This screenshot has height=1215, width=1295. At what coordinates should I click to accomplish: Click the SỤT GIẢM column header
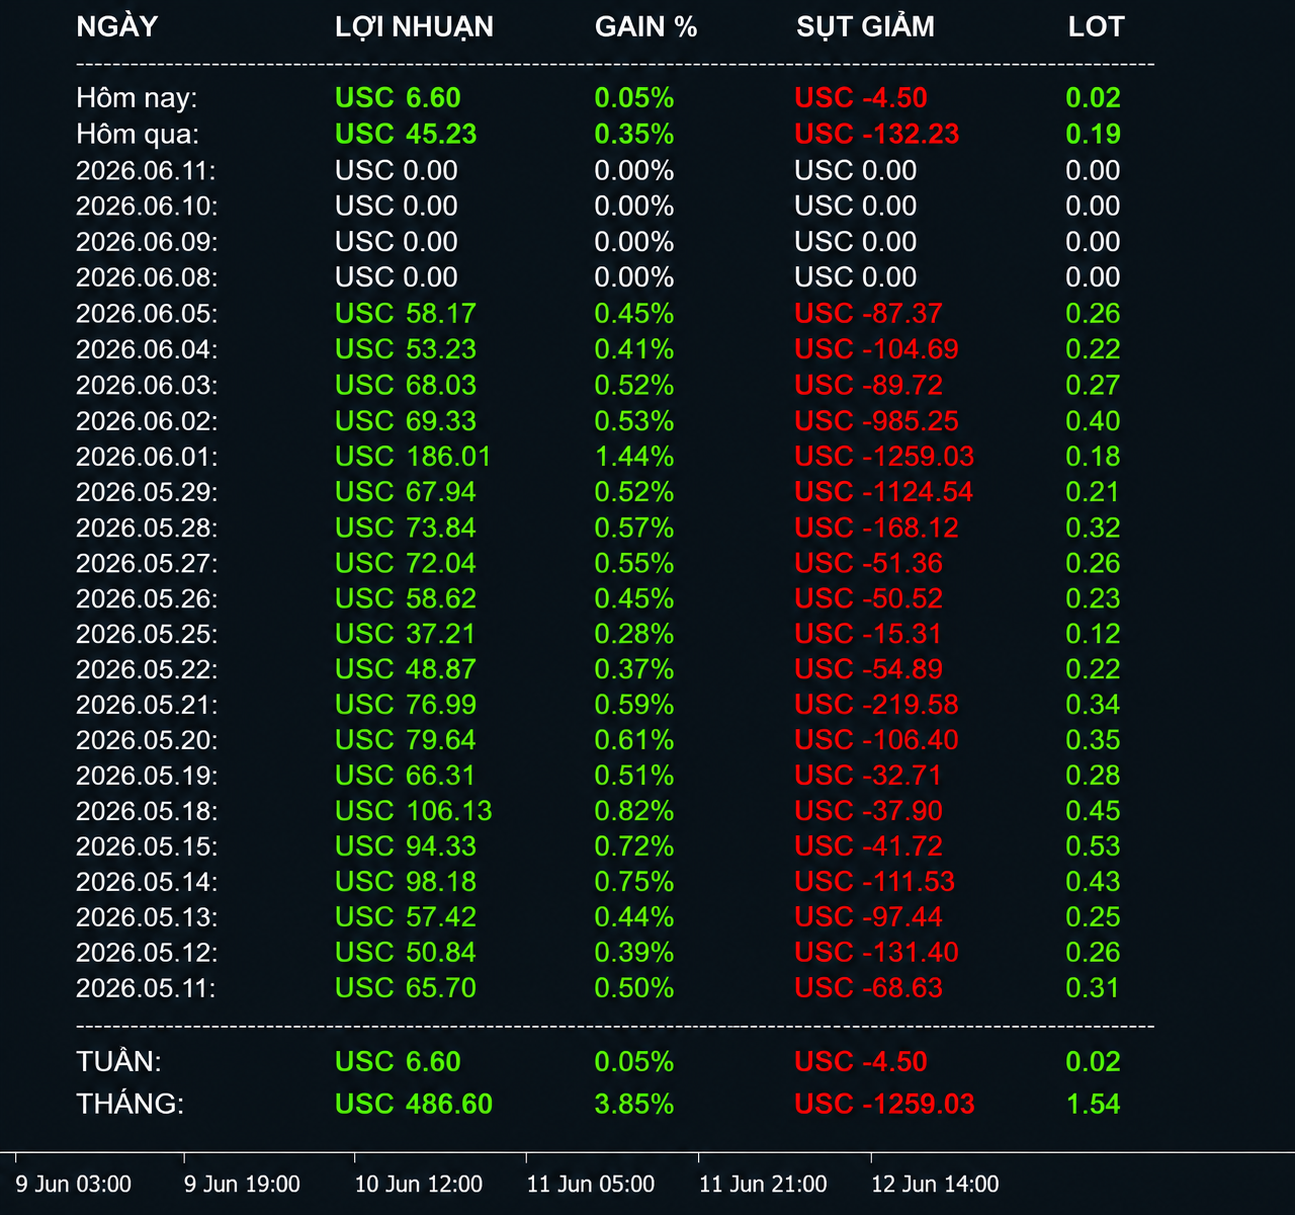(865, 27)
